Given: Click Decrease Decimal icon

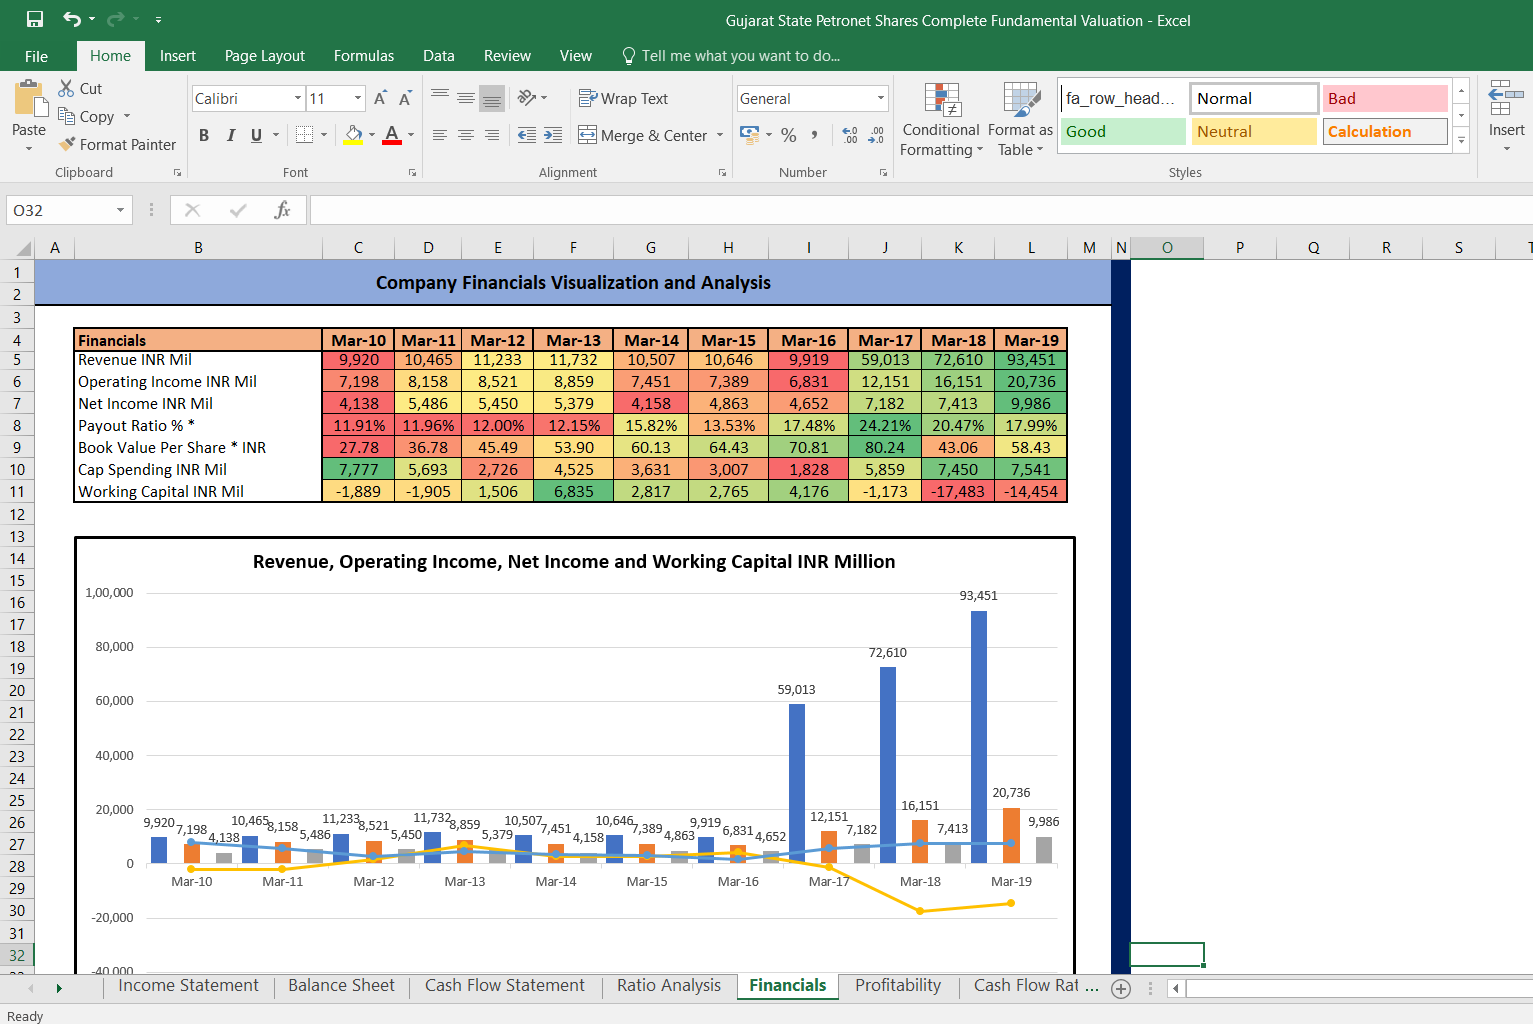Looking at the screenshot, I should [876, 134].
